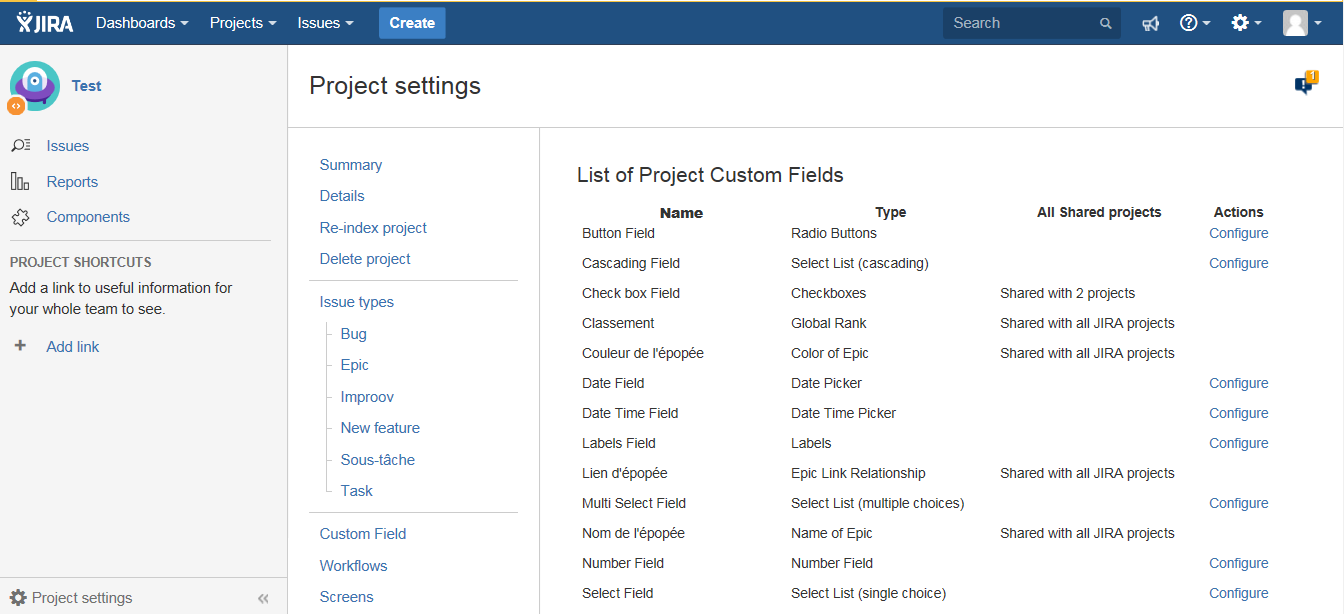Open Issue types settings
The width and height of the screenshot is (1344, 614).
[x=357, y=302]
